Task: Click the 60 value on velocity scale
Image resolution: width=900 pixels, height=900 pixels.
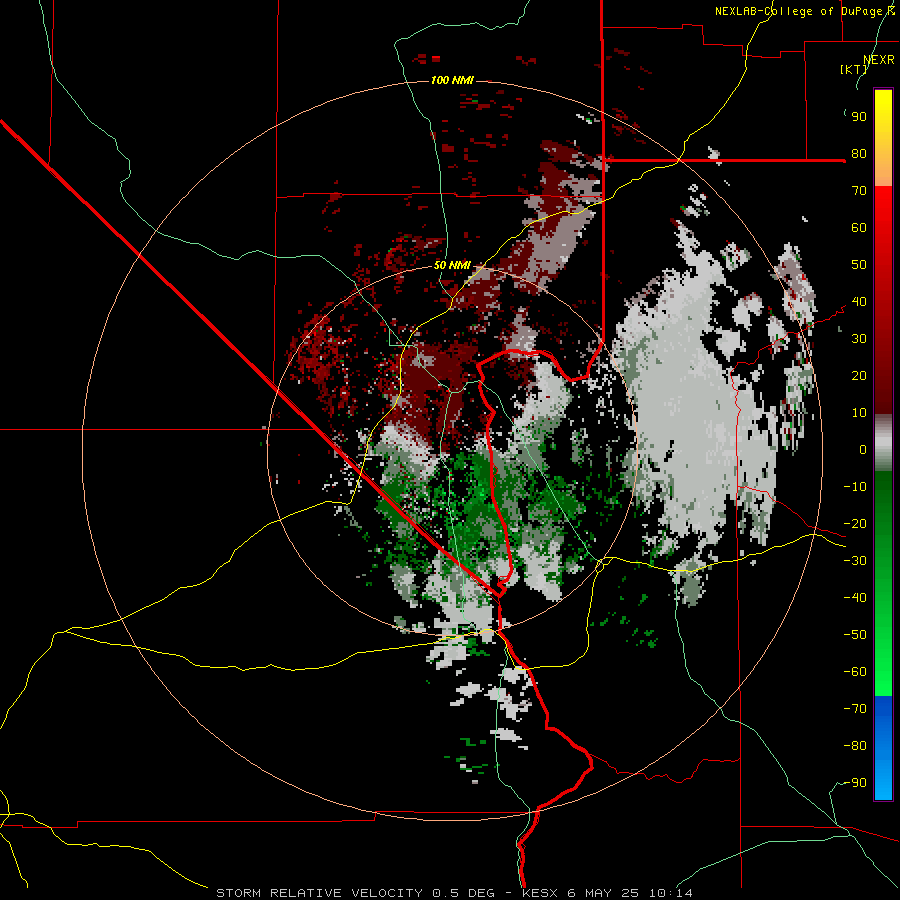Action: coord(859,228)
